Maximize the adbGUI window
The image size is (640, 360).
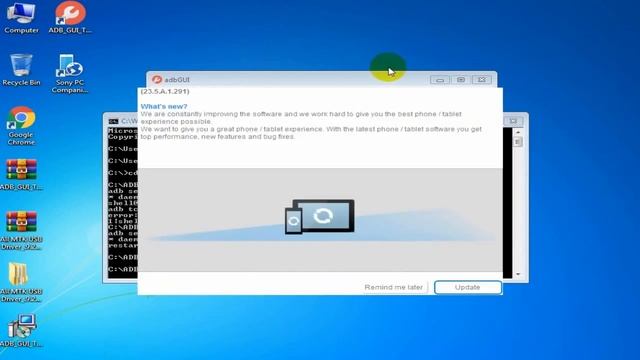coord(461,80)
